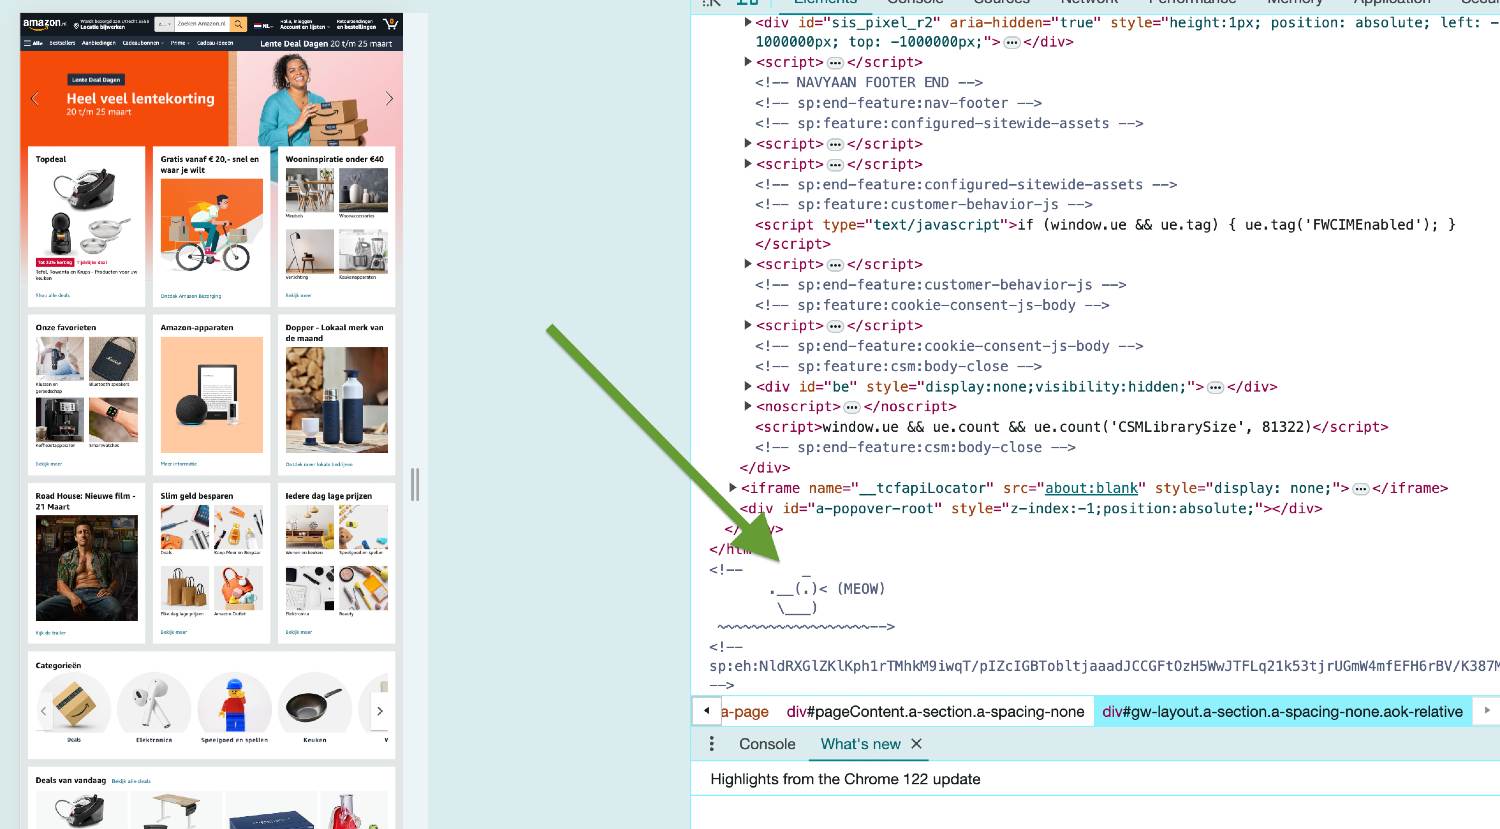Click ellipsis in the noscript row

852,407
